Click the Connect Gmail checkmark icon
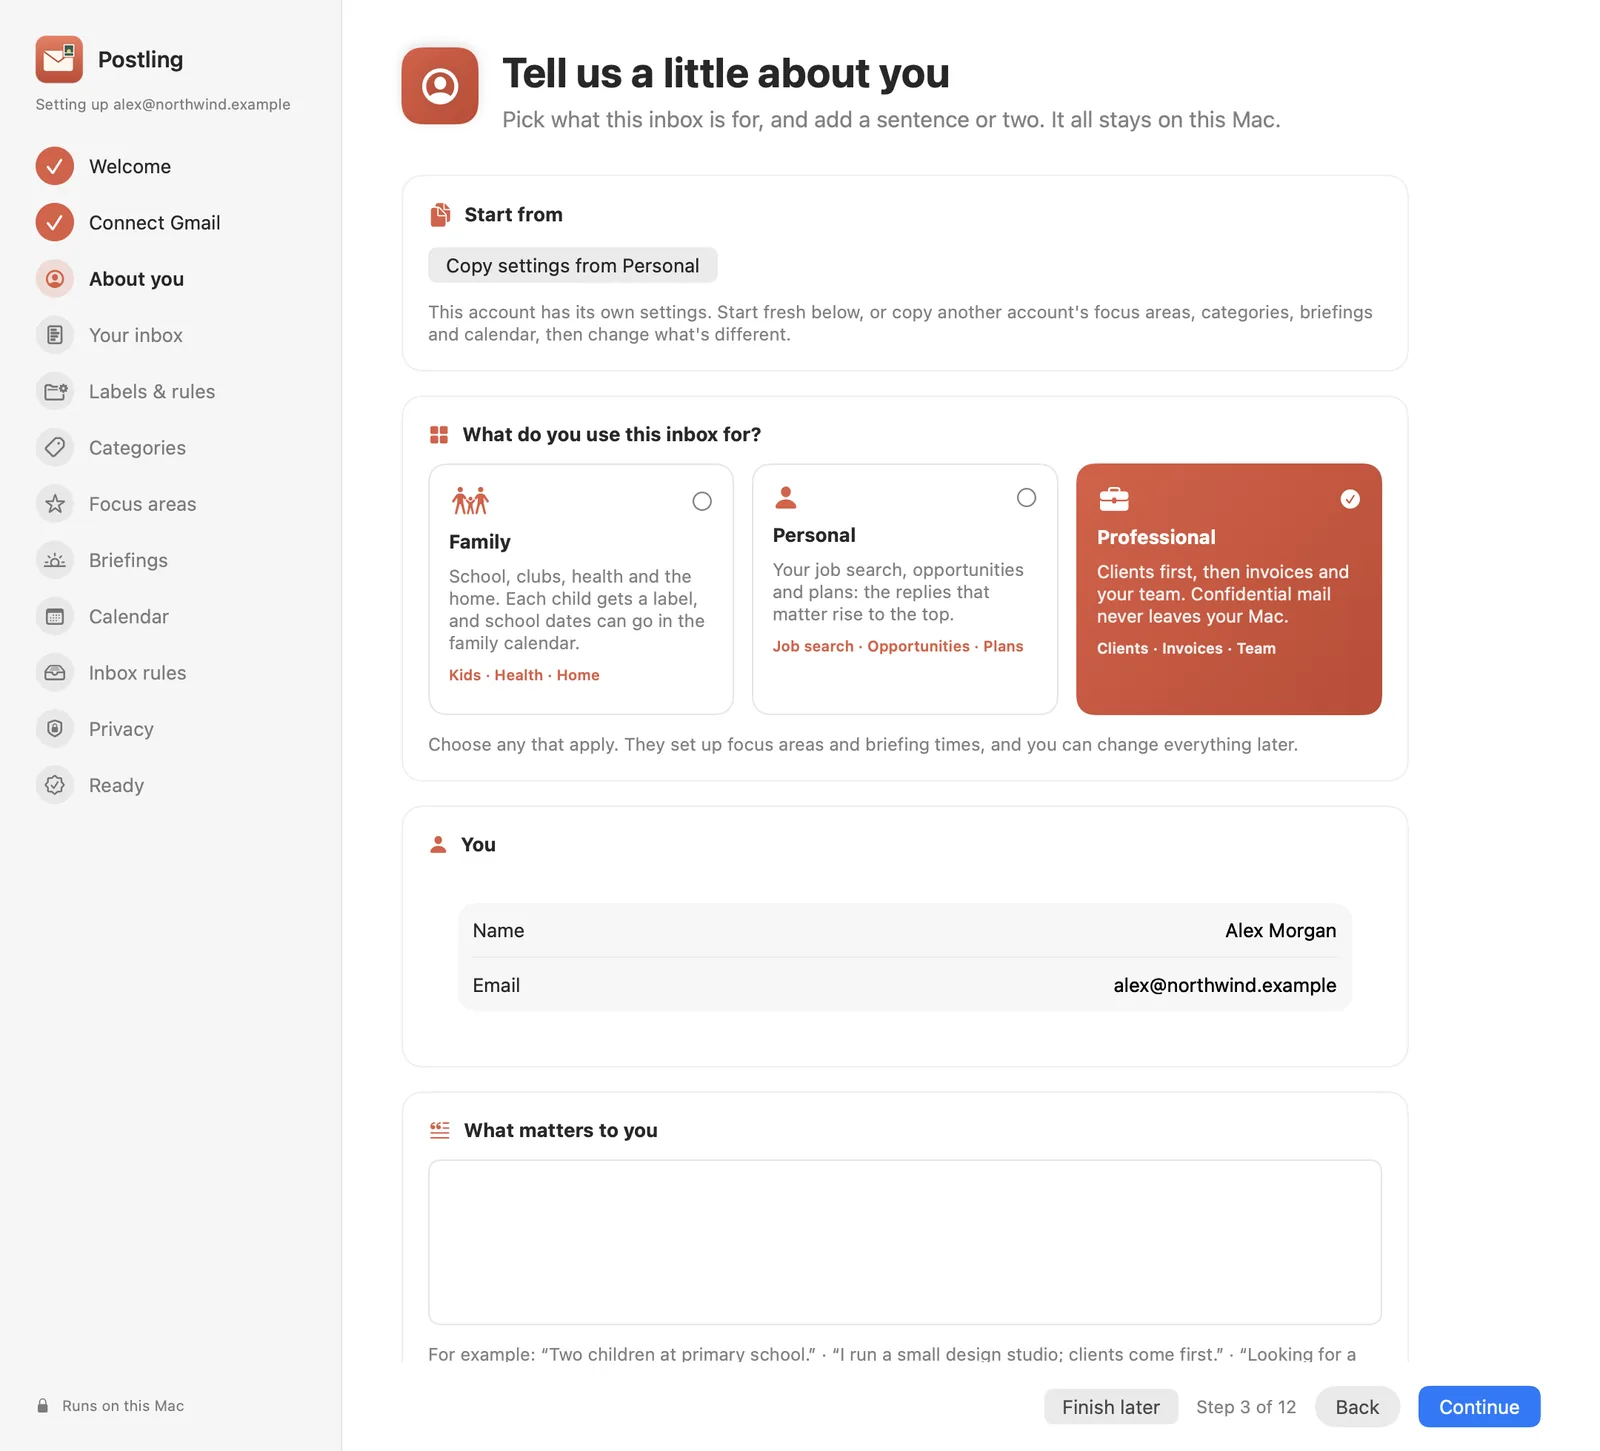 coord(55,222)
